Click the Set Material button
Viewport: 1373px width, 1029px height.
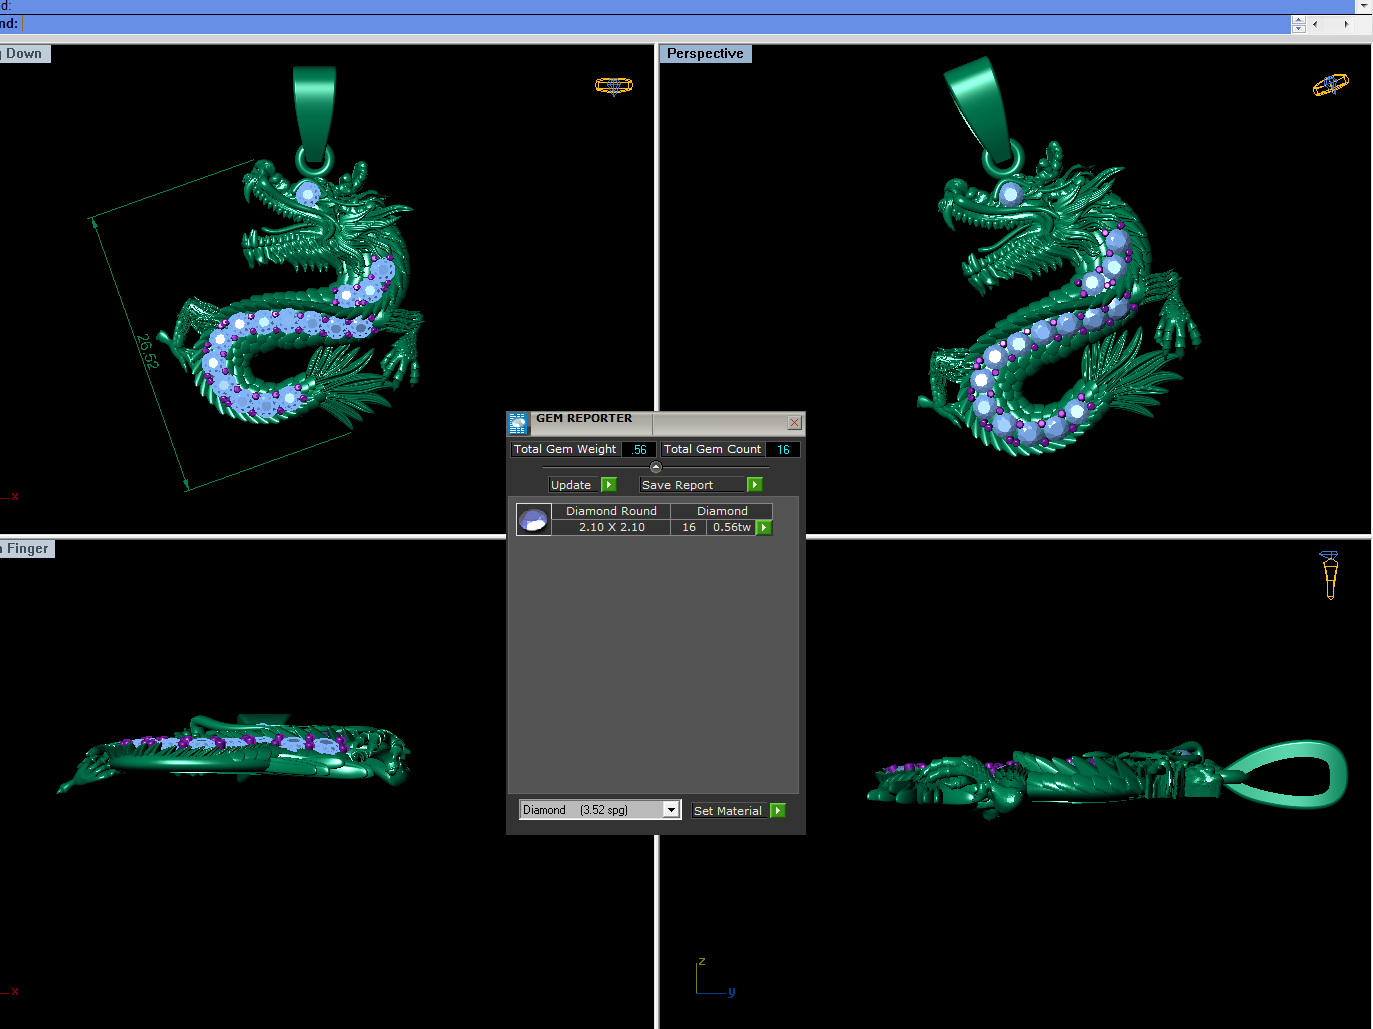point(730,811)
